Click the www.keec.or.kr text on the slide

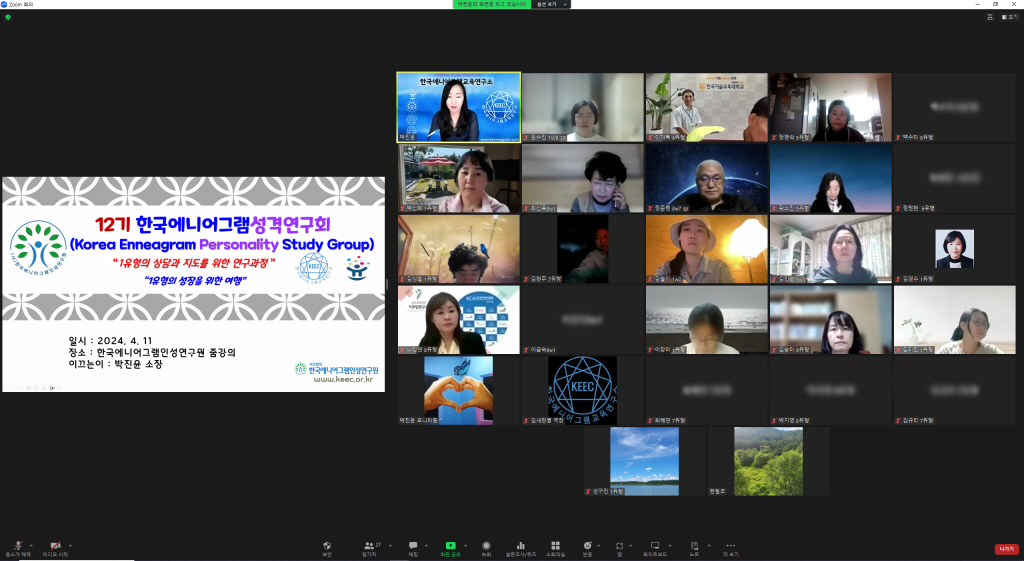[x=343, y=379]
